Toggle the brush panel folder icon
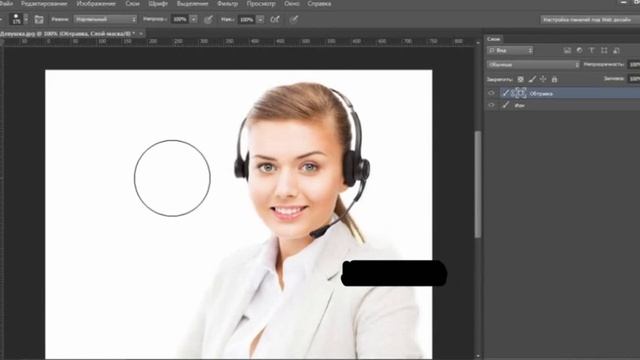The width and height of the screenshot is (640, 360). [x=39, y=19]
